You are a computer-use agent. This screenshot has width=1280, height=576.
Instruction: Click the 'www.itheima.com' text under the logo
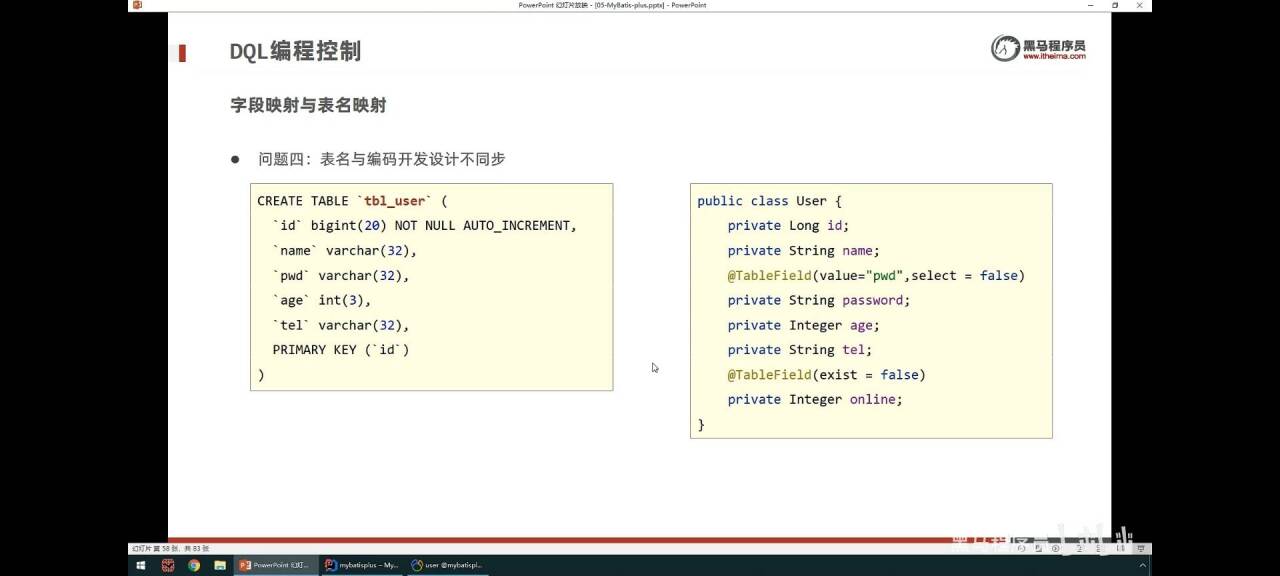pos(1053,57)
